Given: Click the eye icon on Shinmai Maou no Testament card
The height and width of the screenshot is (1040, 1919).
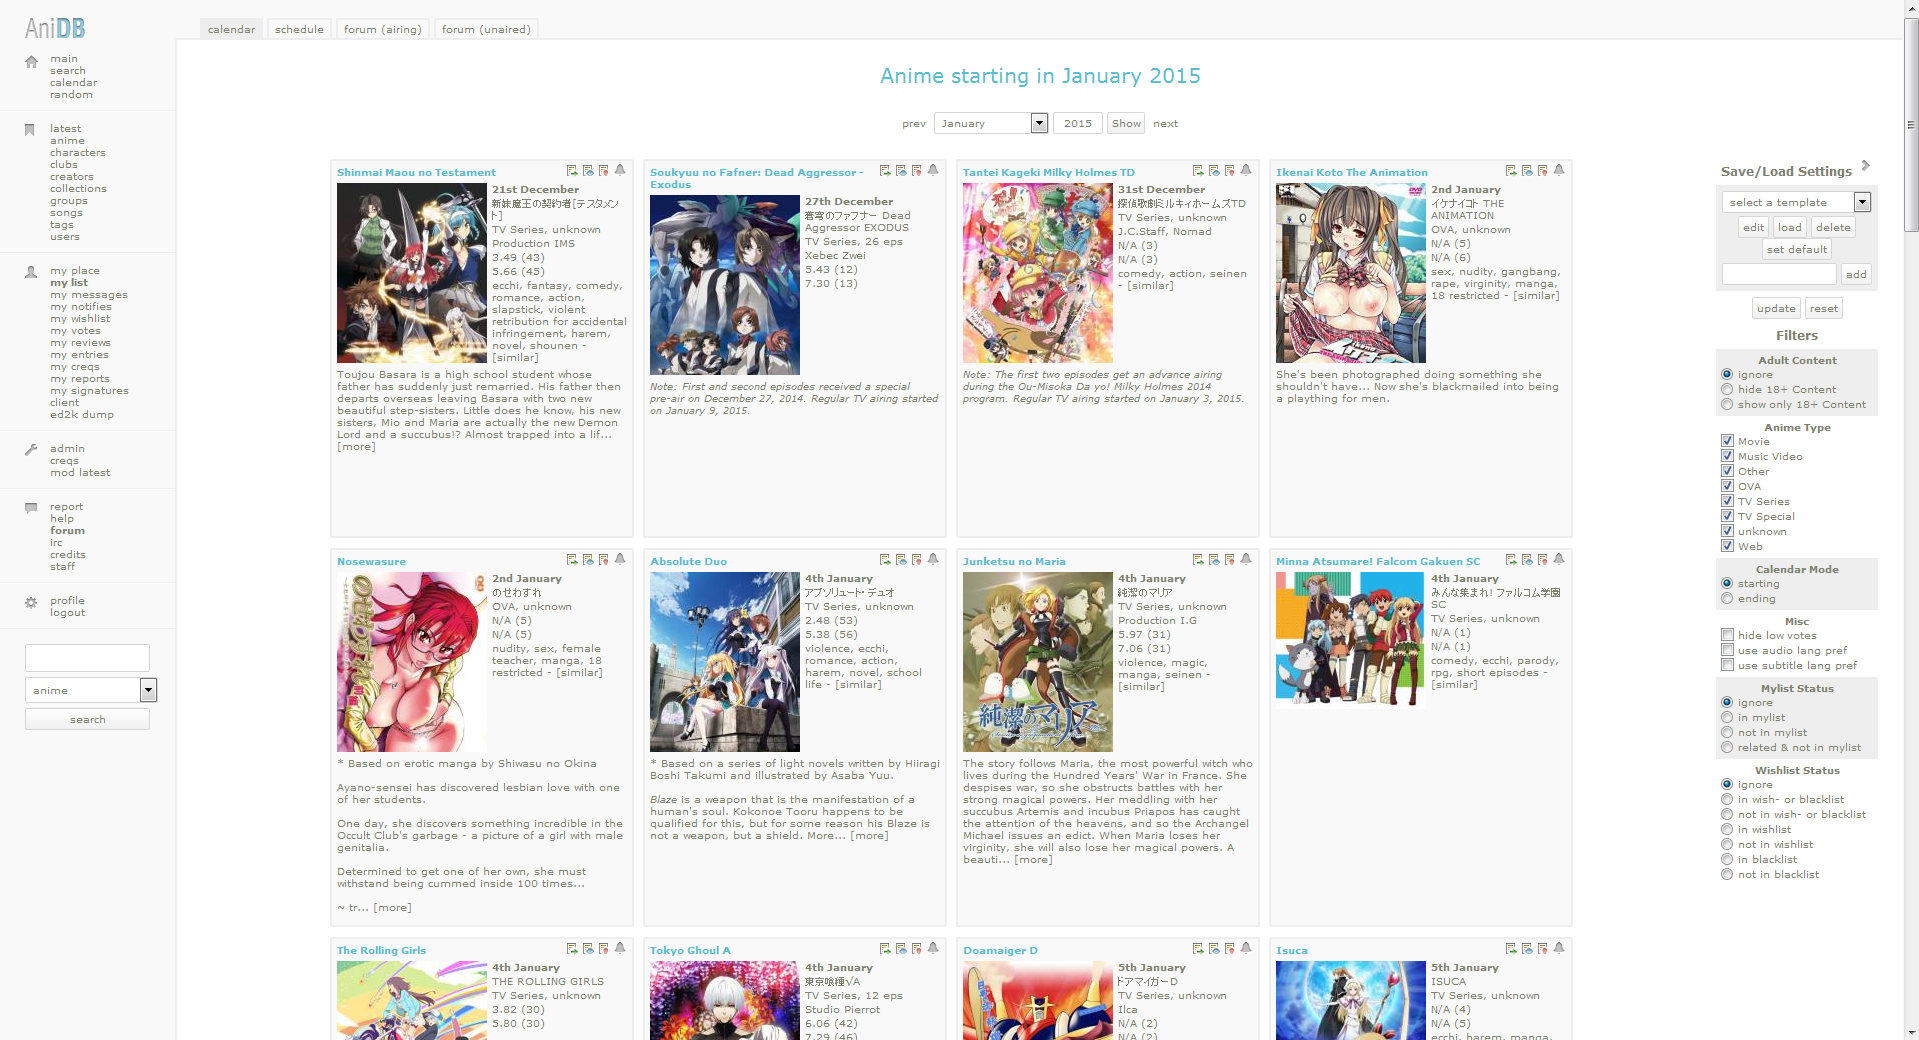Looking at the screenshot, I should (x=588, y=171).
